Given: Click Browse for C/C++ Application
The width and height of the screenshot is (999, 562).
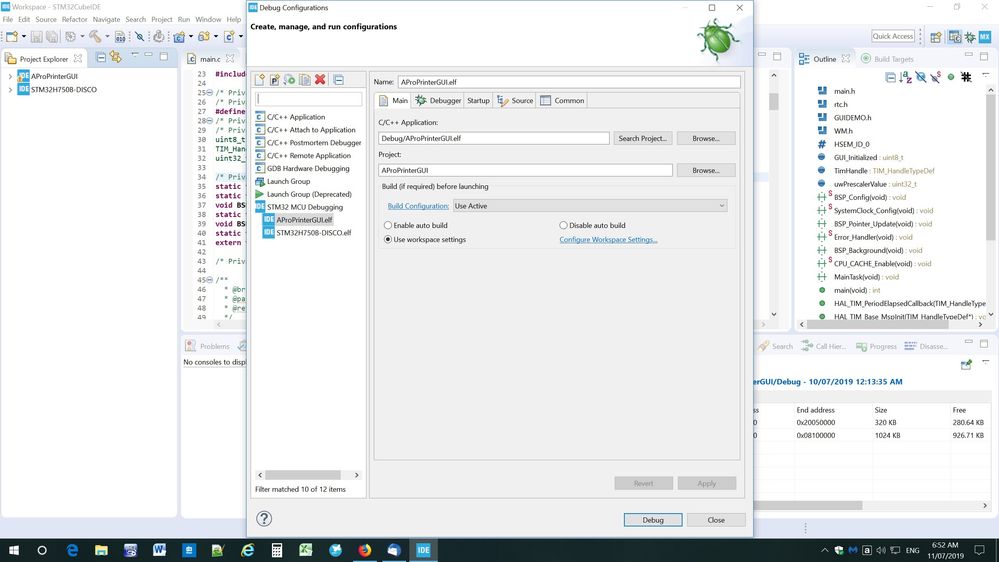Looking at the screenshot, I should 705,138.
